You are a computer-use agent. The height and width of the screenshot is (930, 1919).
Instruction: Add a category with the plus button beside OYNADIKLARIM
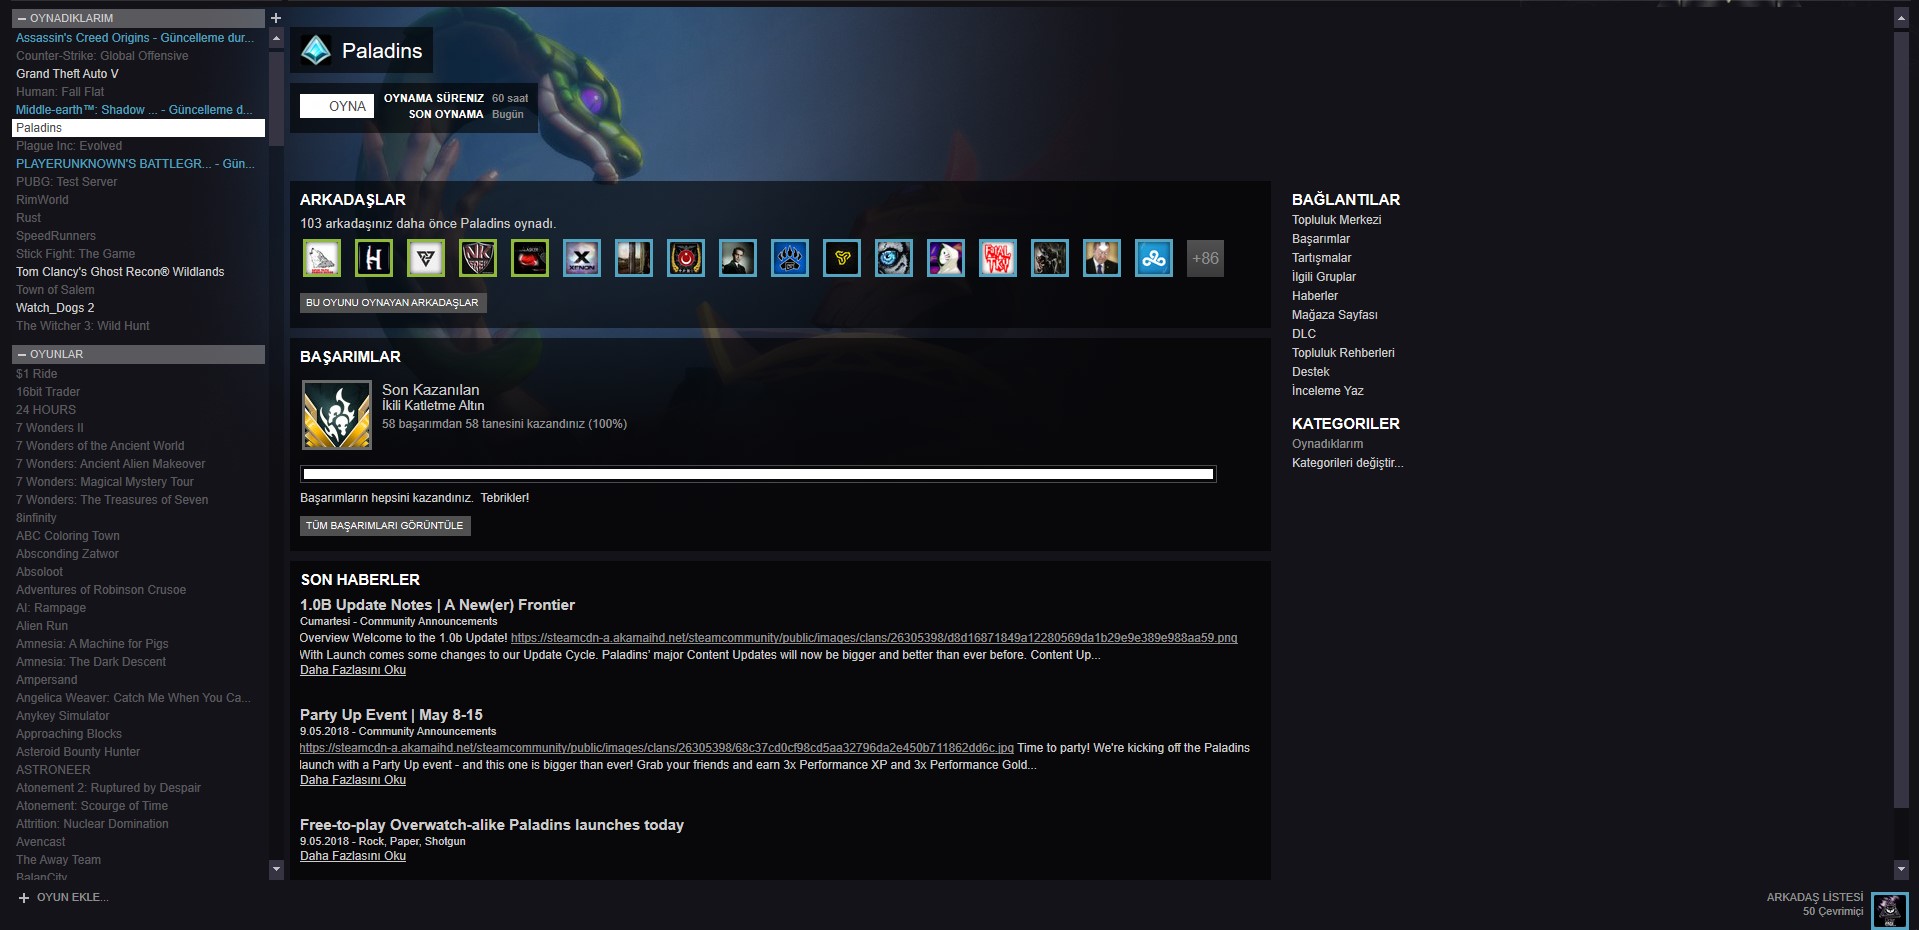pos(276,18)
